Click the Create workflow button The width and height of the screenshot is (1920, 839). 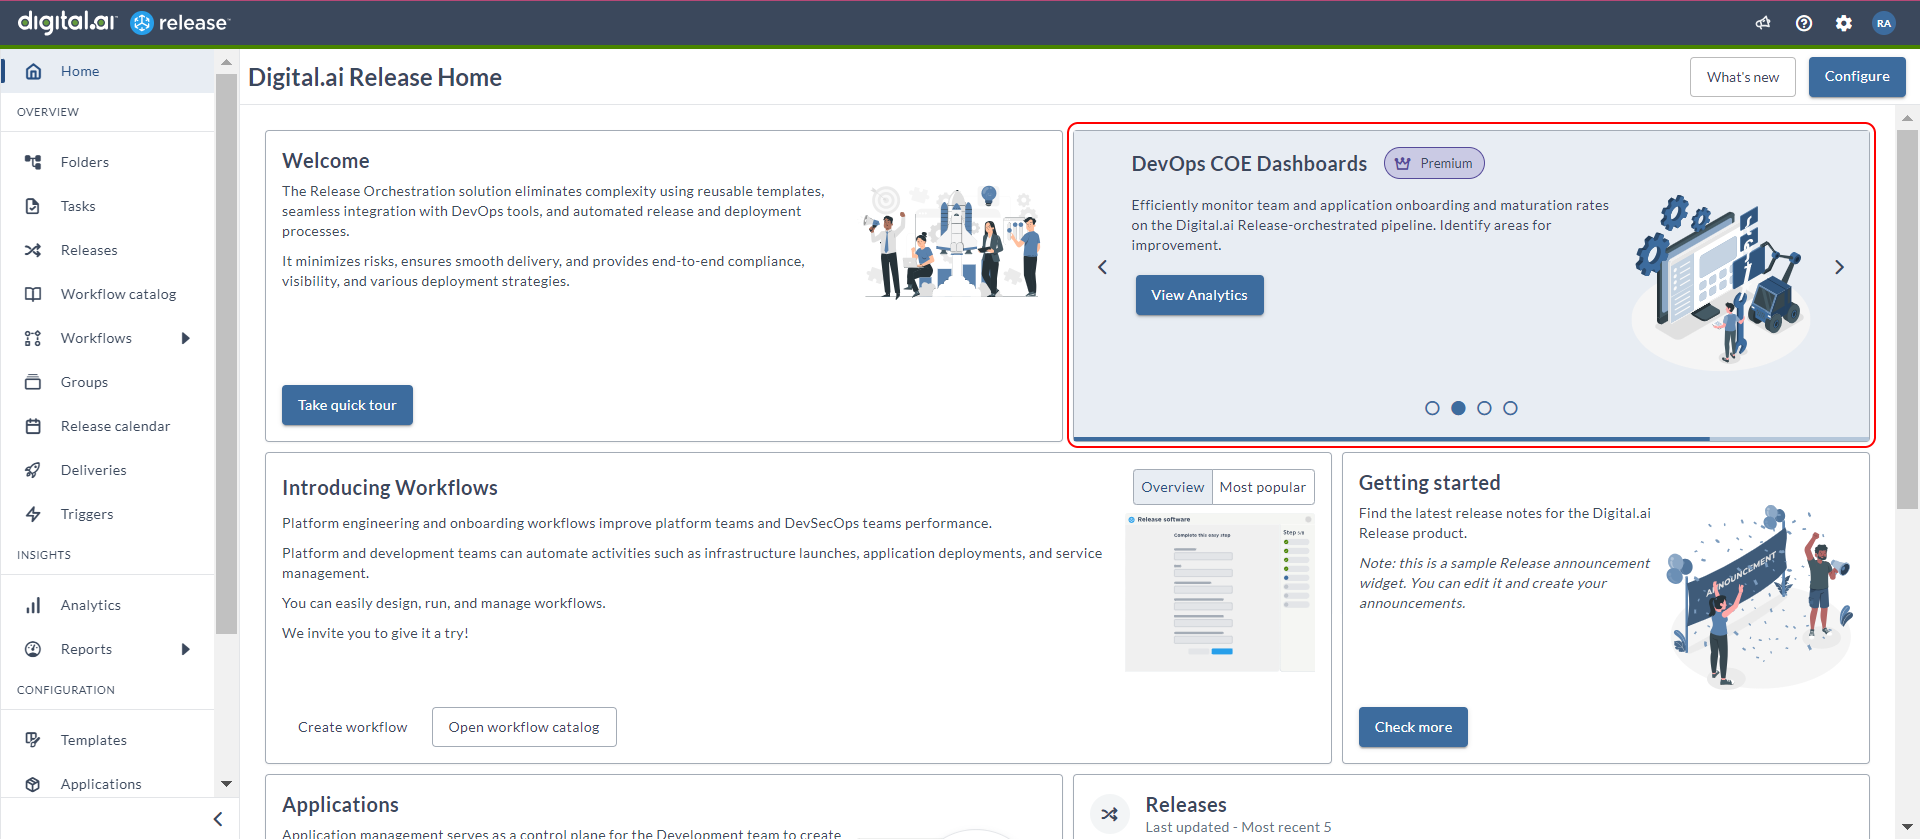(352, 727)
